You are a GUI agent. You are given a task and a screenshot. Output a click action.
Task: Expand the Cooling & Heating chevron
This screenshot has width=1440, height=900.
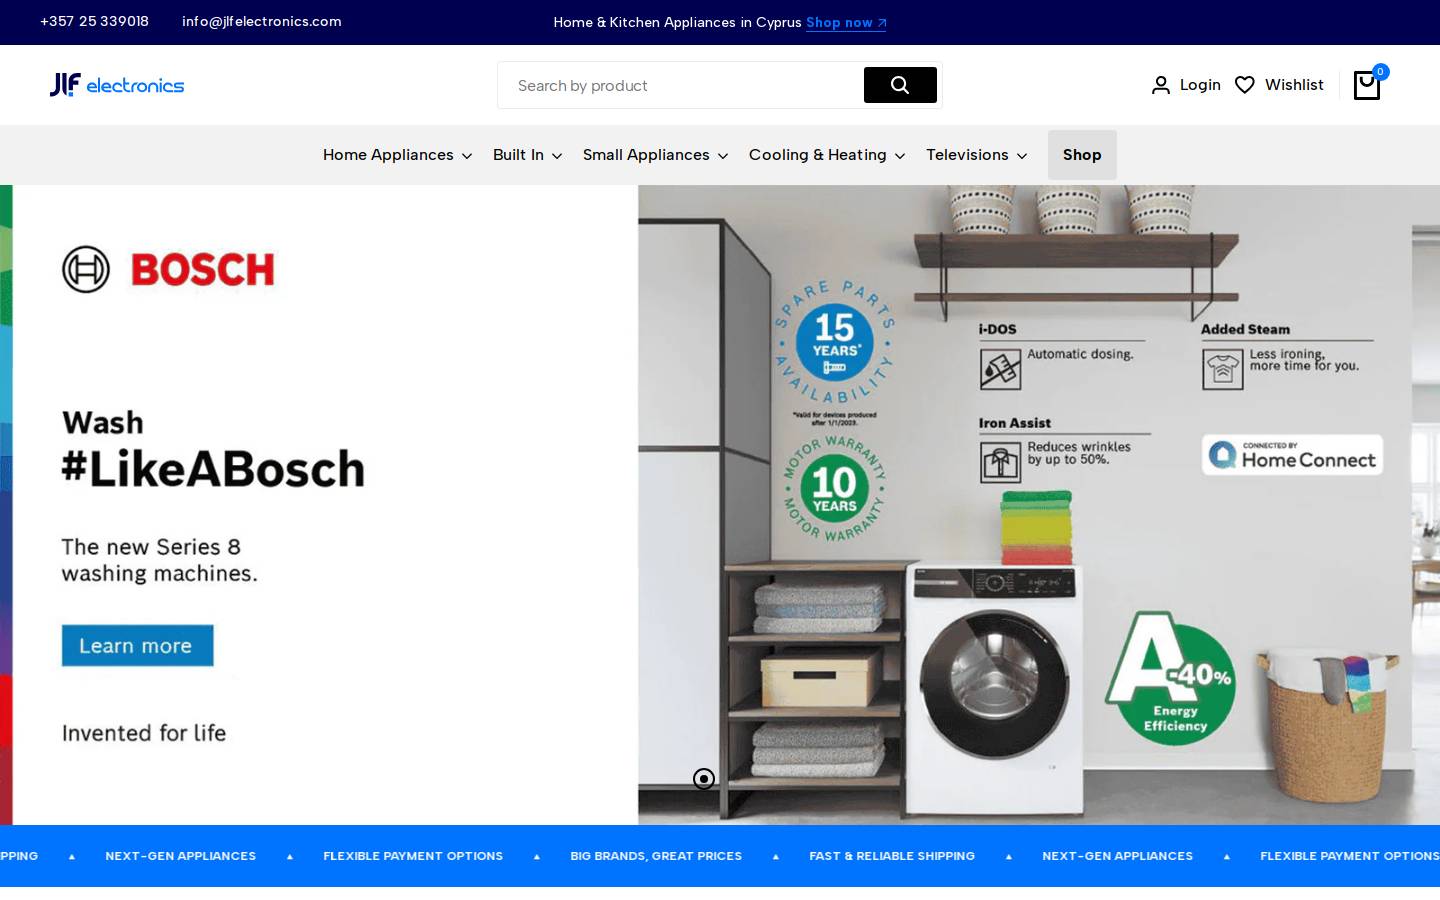(900, 156)
